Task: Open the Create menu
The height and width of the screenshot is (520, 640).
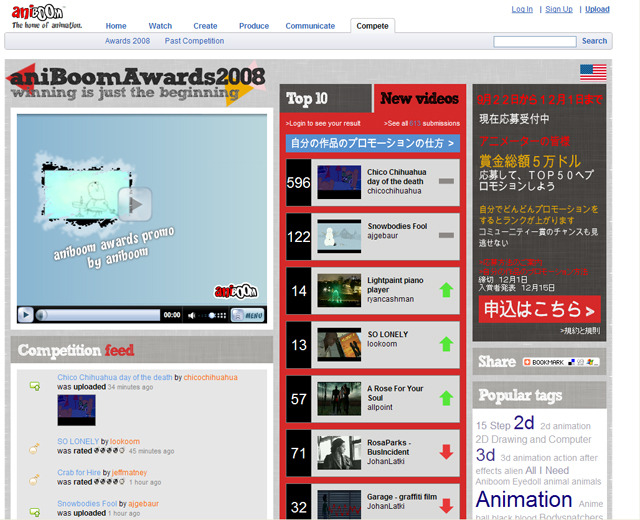Action: 205,26
